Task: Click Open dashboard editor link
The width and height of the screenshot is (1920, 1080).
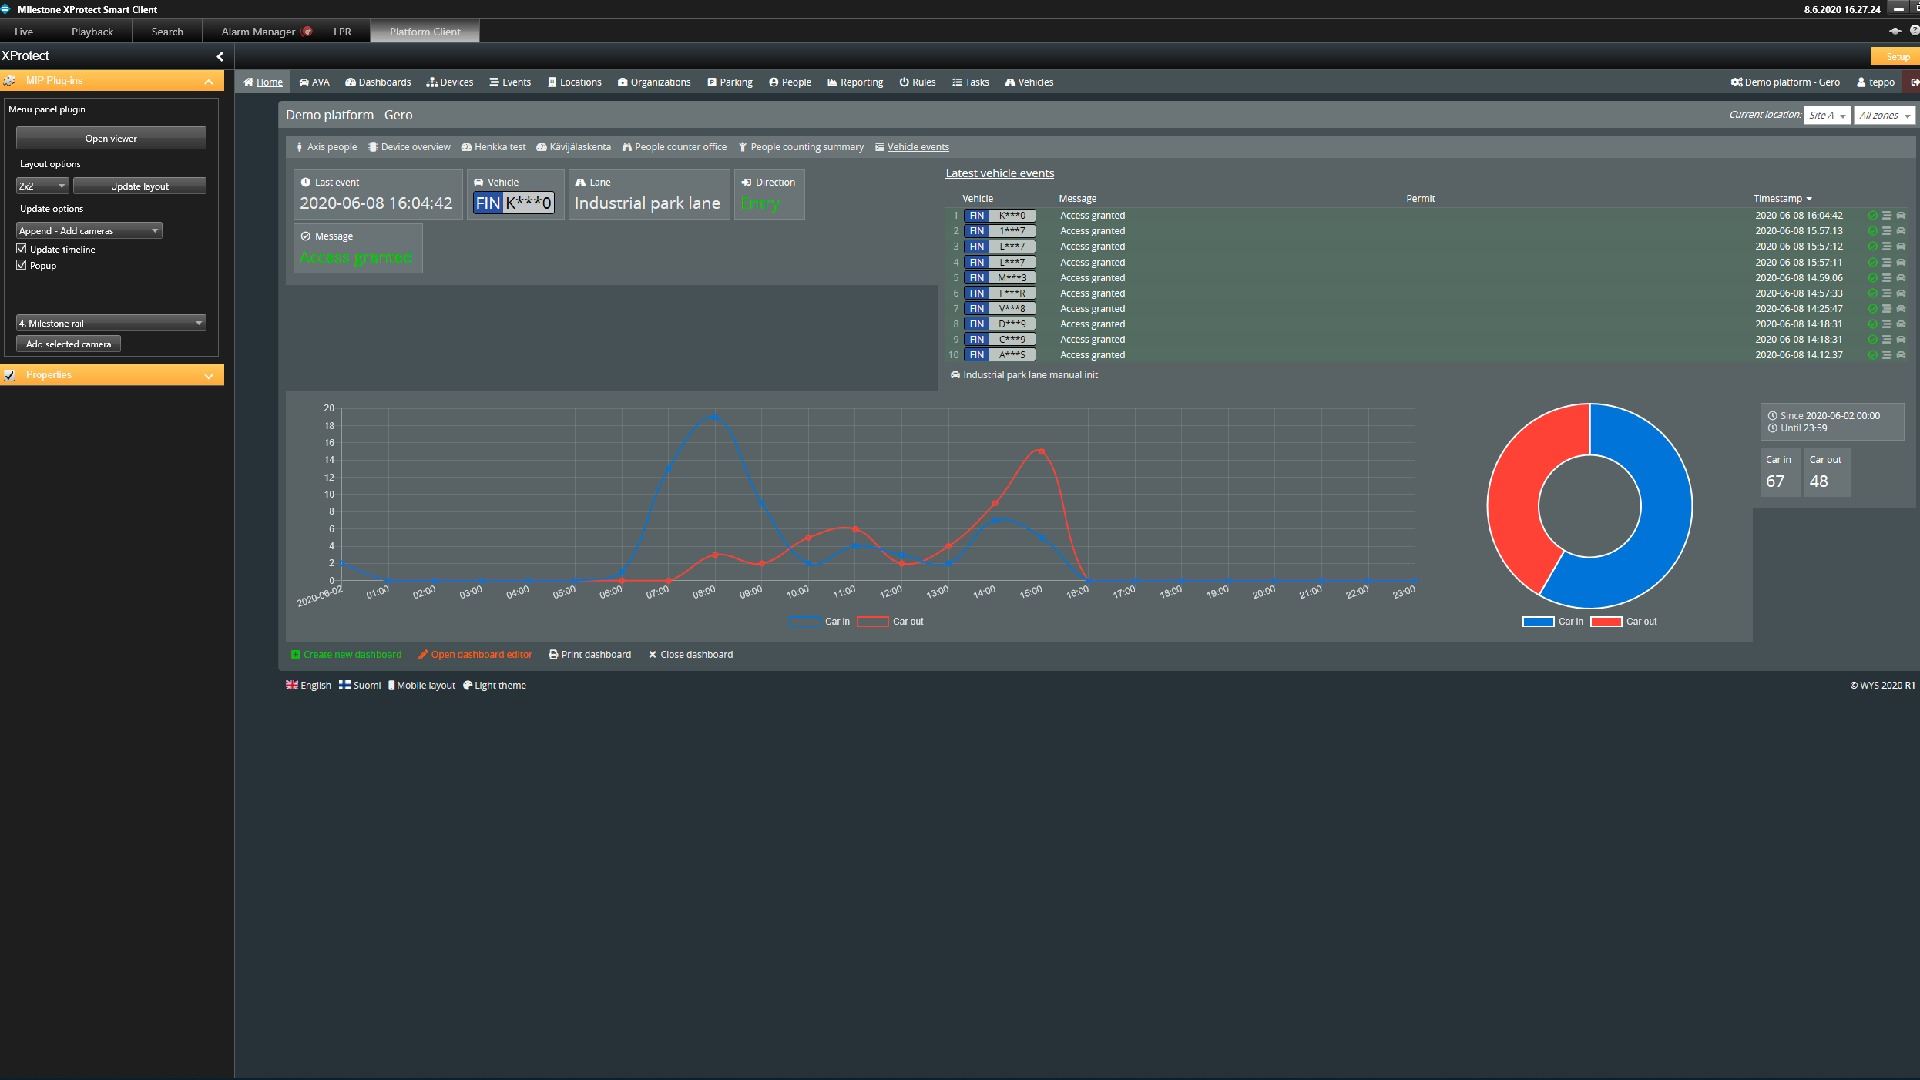Action: coord(475,655)
